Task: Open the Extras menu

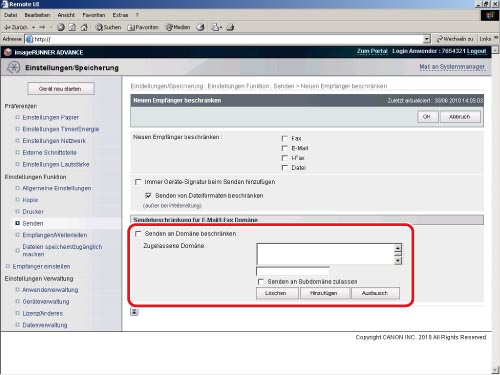Action: [x=120, y=15]
